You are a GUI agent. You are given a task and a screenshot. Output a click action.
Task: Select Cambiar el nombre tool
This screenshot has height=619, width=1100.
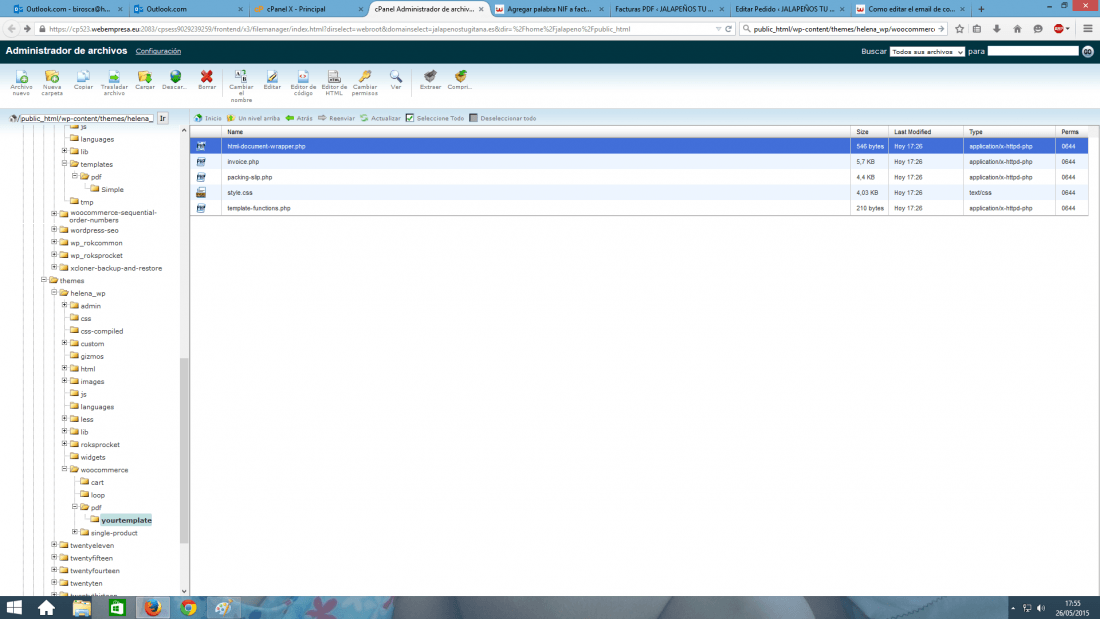(x=241, y=86)
